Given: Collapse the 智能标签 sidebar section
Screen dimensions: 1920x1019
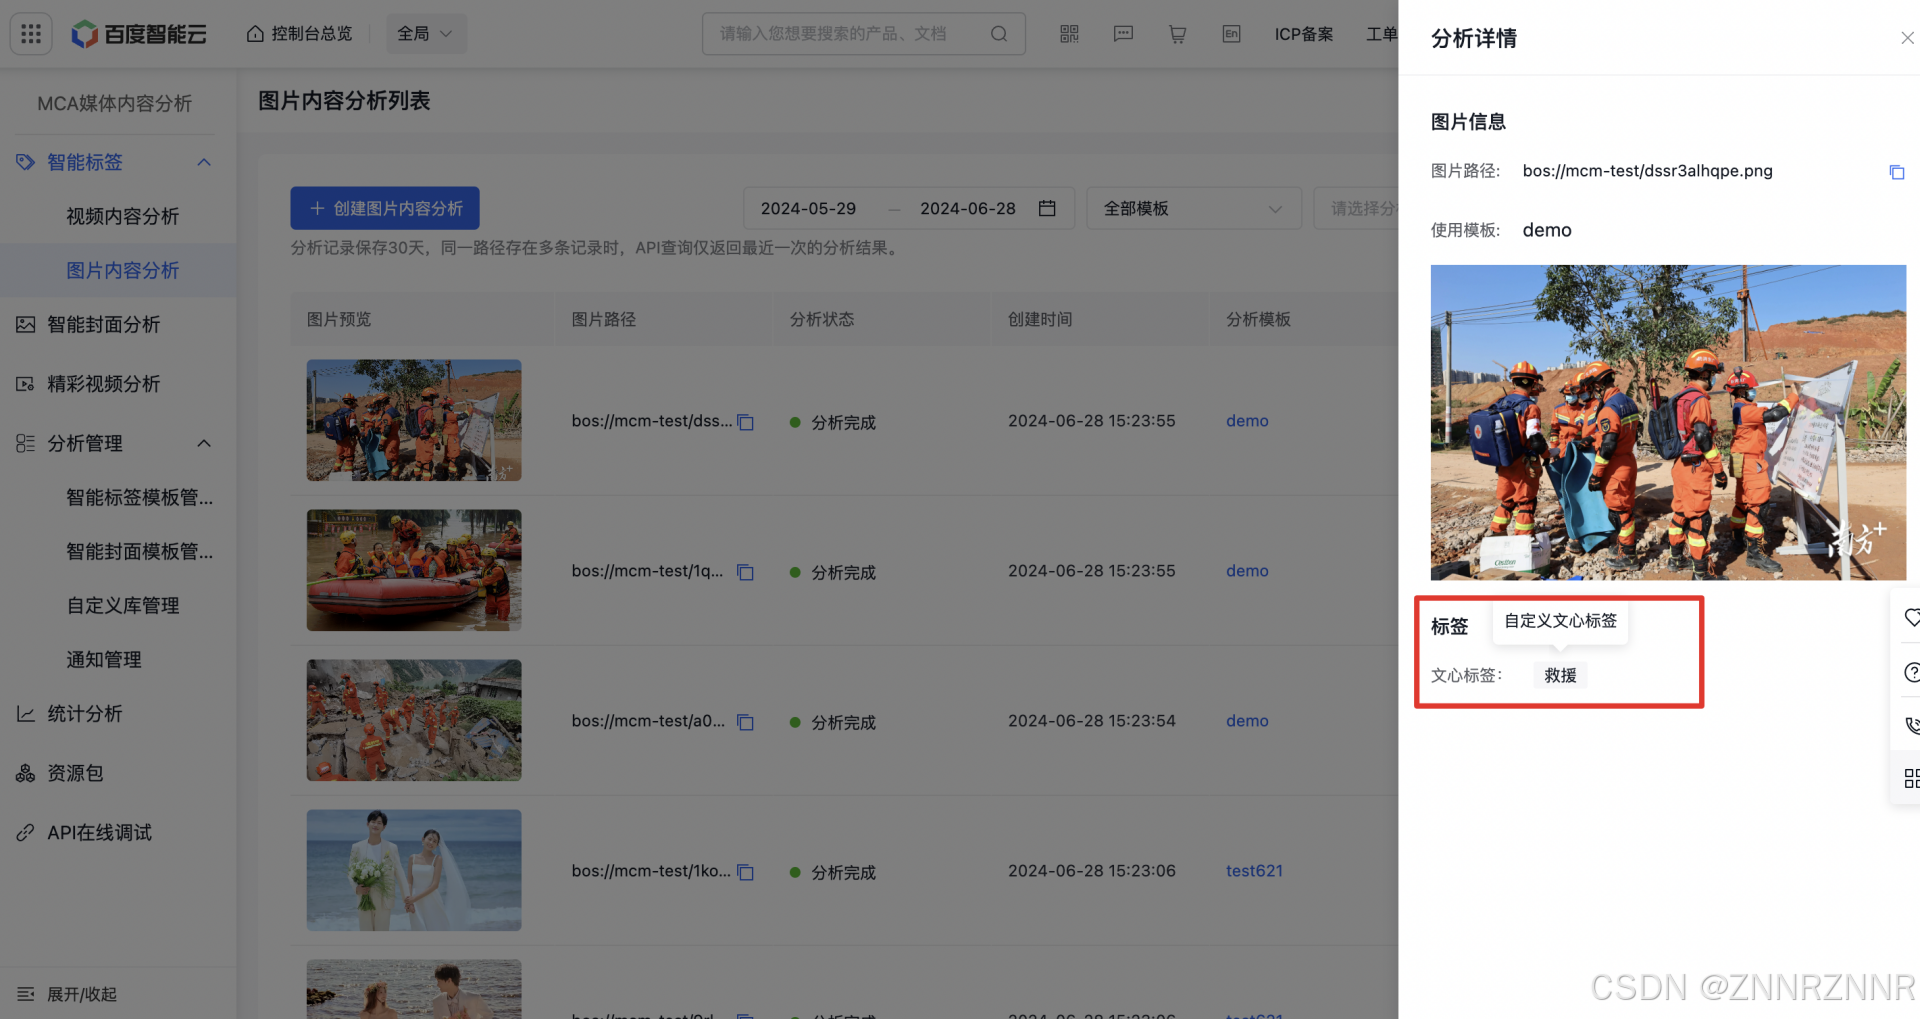Looking at the screenshot, I should click(204, 162).
